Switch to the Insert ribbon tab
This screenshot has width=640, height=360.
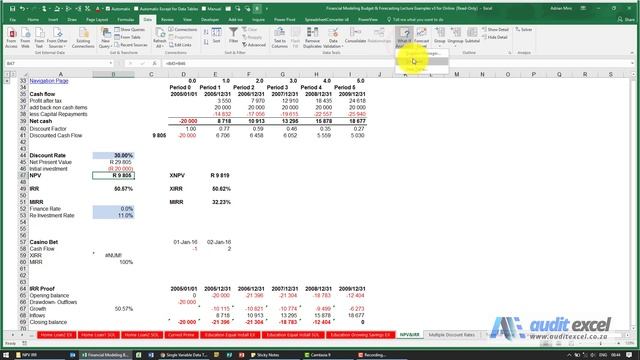click(53, 19)
